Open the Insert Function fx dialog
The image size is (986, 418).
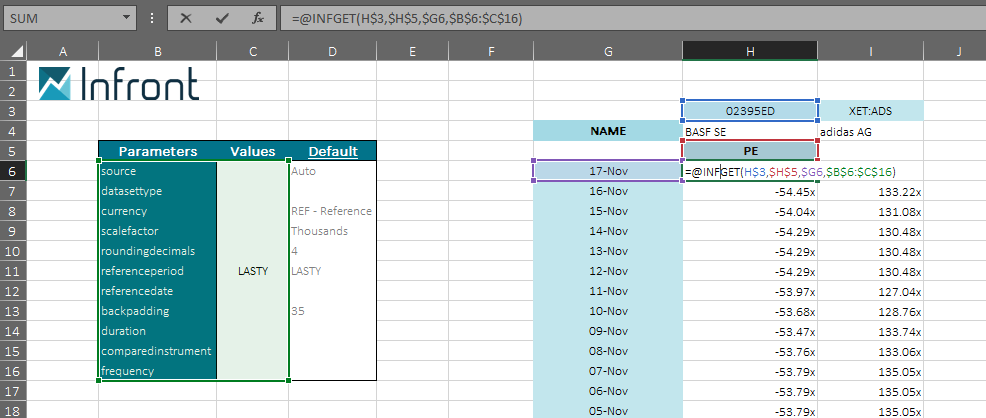(257, 18)
